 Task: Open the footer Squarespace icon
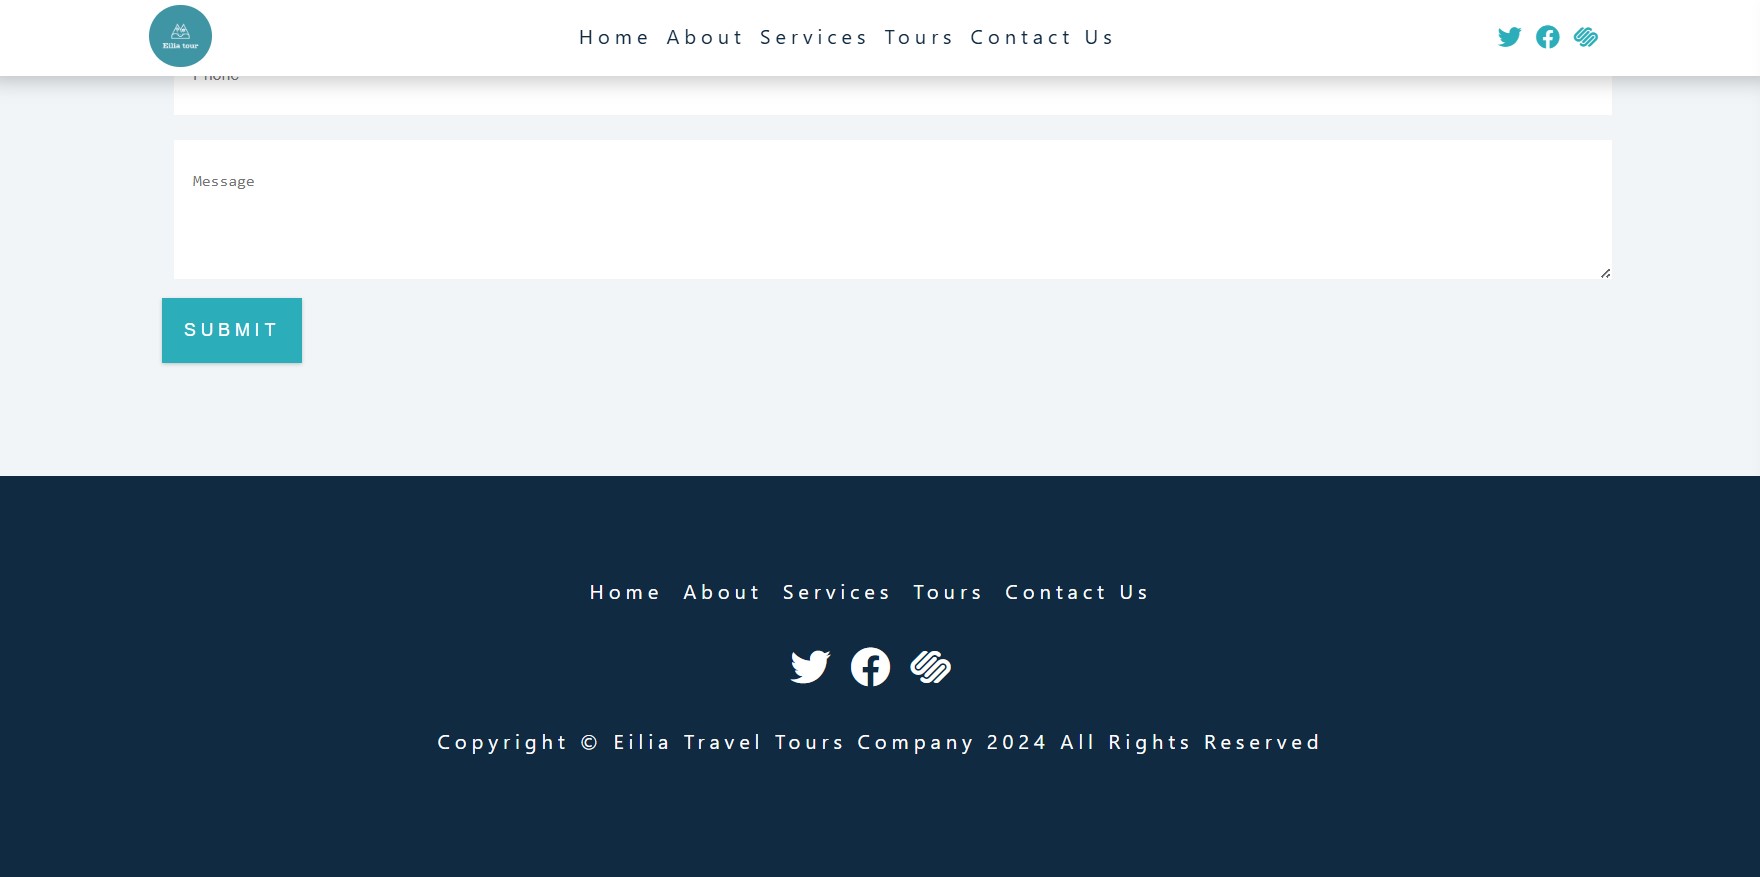pos(930,666)
